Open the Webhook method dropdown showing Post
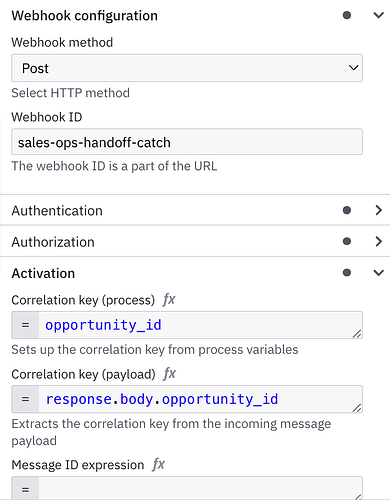Image resolution: width=390 pixels, height=500 pixels. tap(187, 68)
